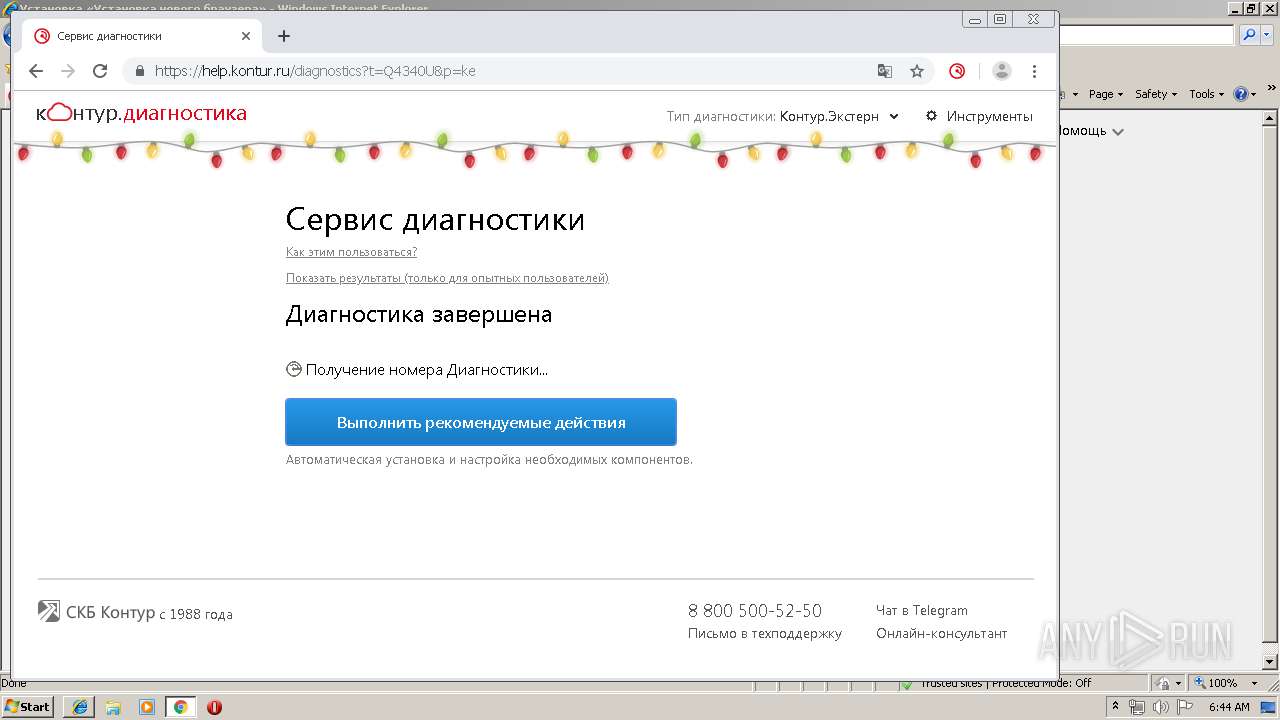1280x720 pixels.
Task: Click Выполнить рекомендуемые действия button
Action: tap(481, 422)
